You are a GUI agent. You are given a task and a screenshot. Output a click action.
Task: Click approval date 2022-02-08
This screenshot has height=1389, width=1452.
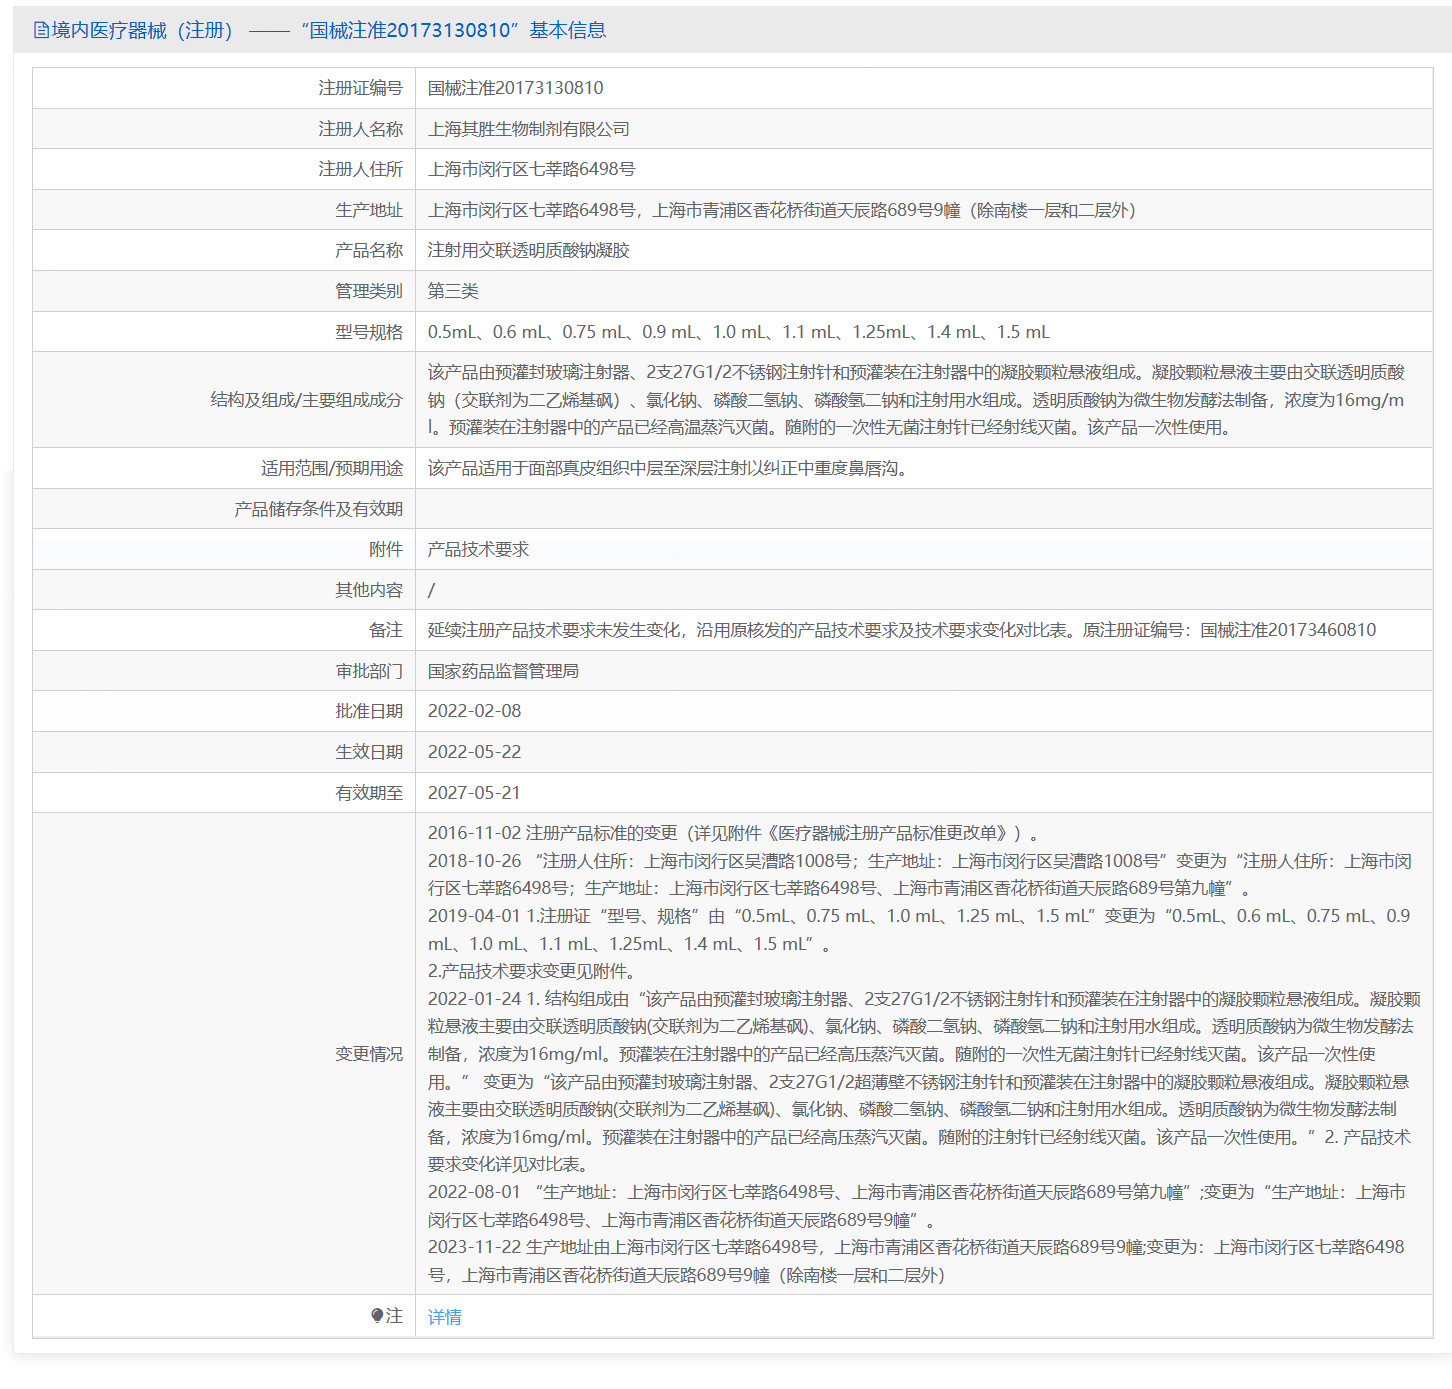[474, 711]
